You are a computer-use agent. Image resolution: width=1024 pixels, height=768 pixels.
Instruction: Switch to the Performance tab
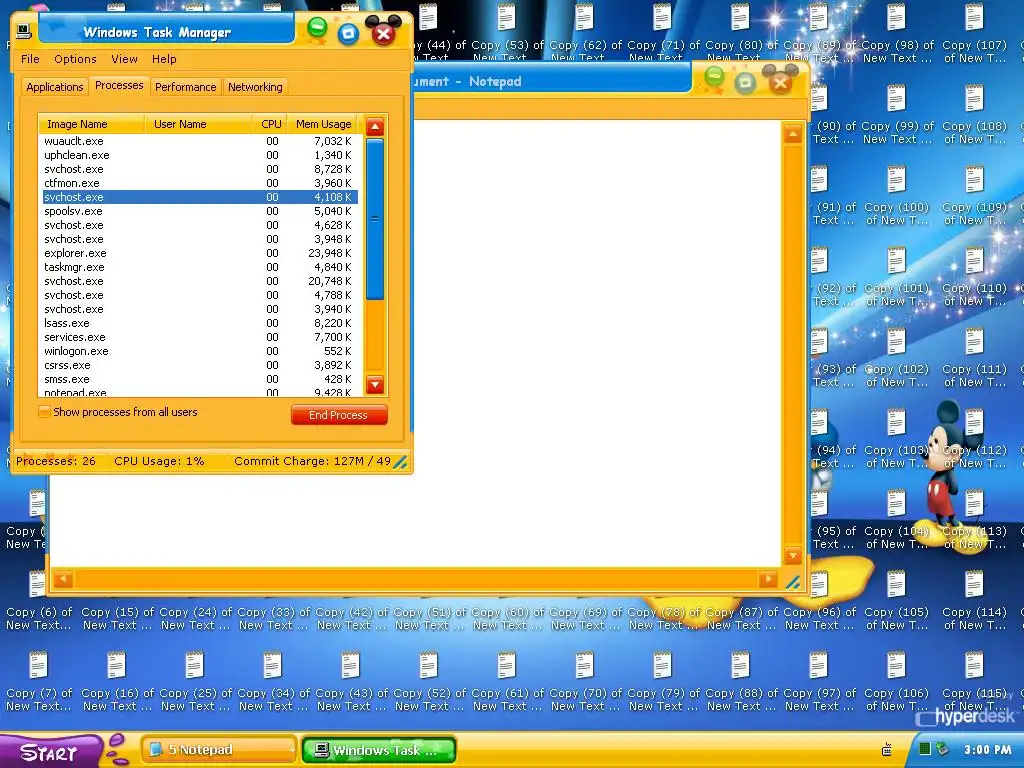[185, 87]
